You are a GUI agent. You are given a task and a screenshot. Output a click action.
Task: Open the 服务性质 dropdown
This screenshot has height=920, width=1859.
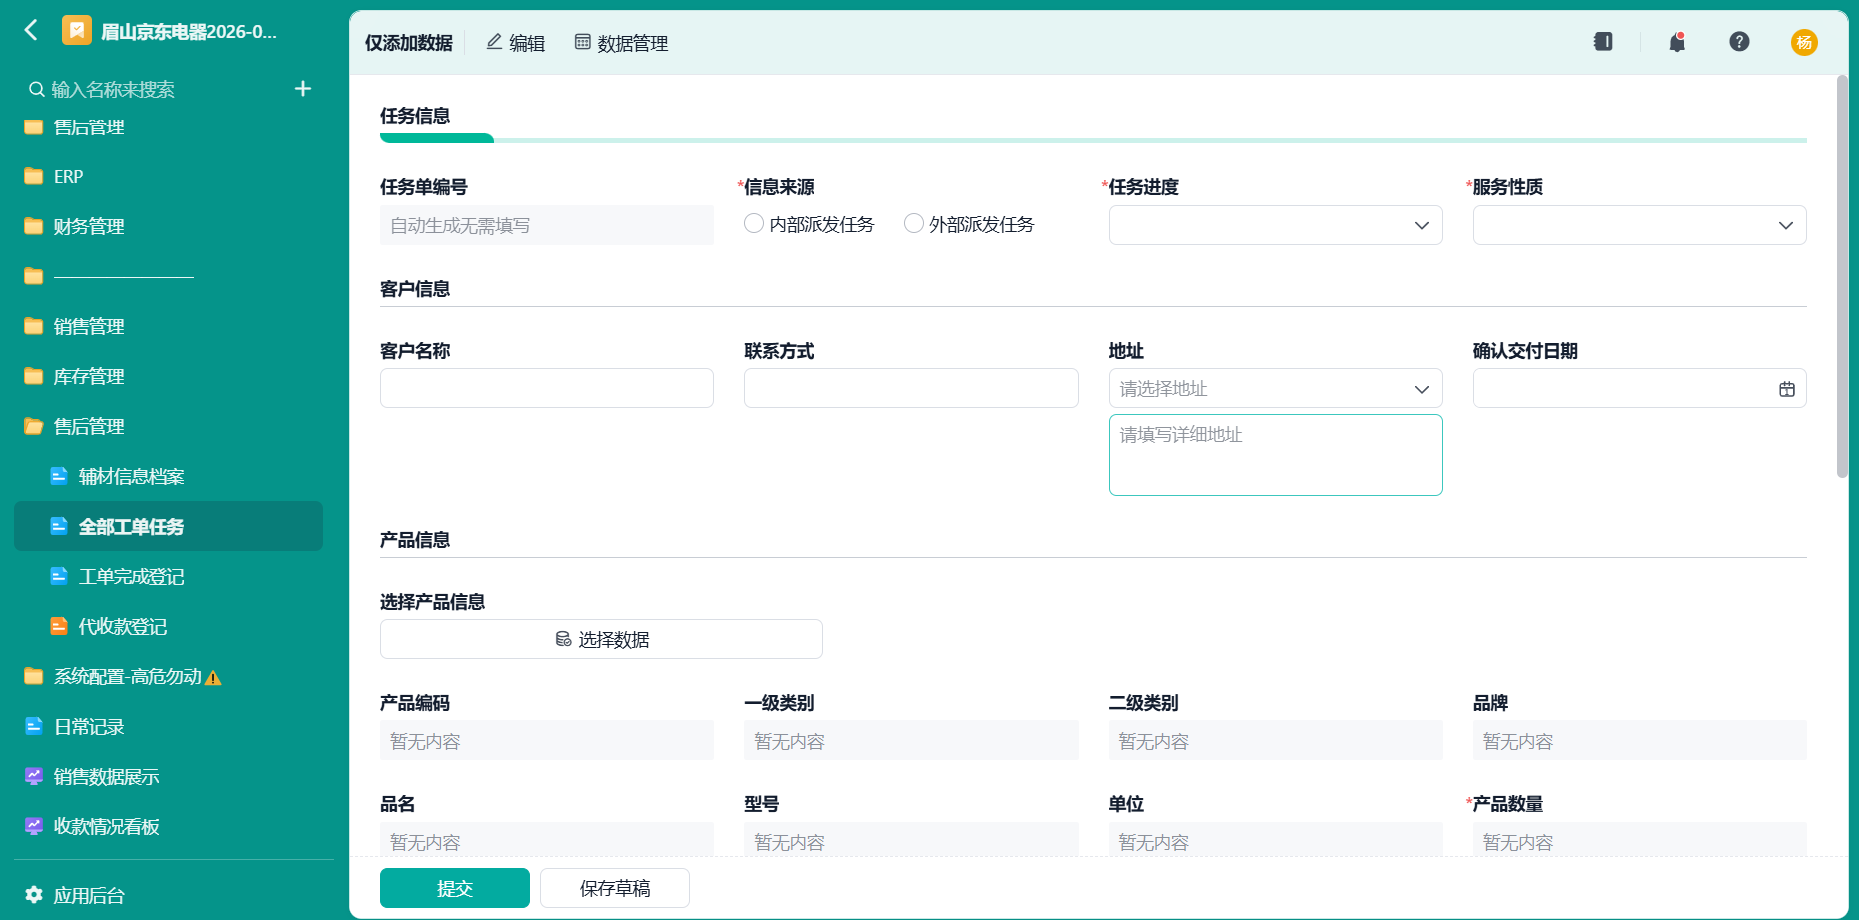tap(1639, 225)
